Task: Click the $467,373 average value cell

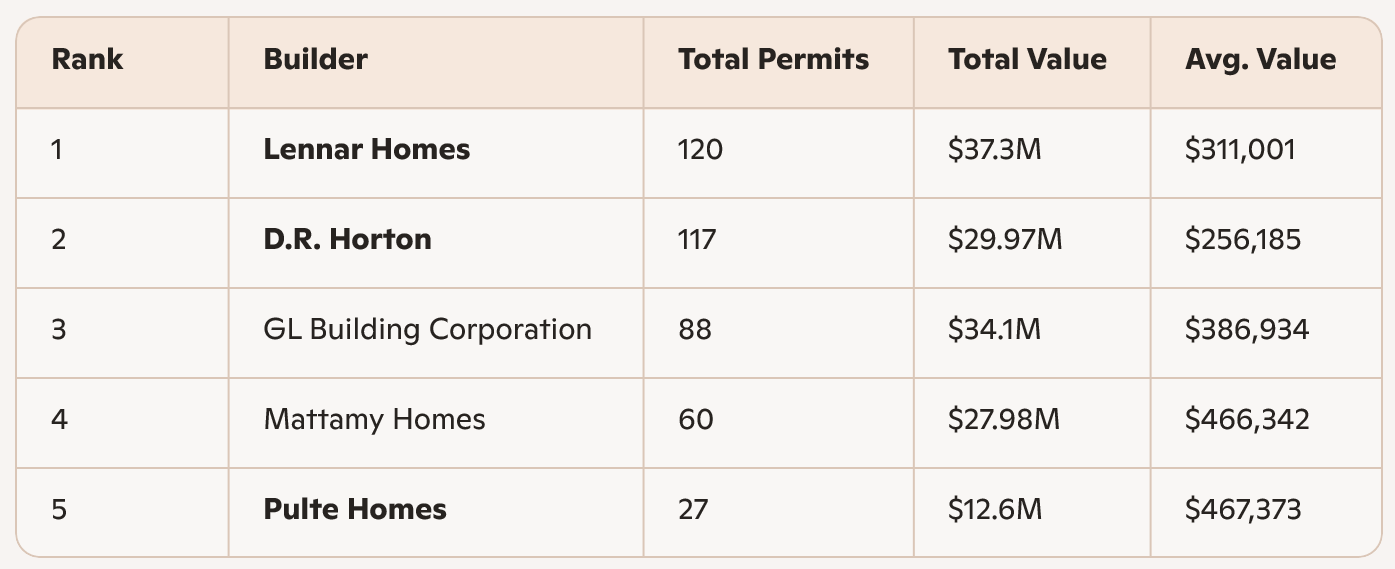Action: [1243, 509]
